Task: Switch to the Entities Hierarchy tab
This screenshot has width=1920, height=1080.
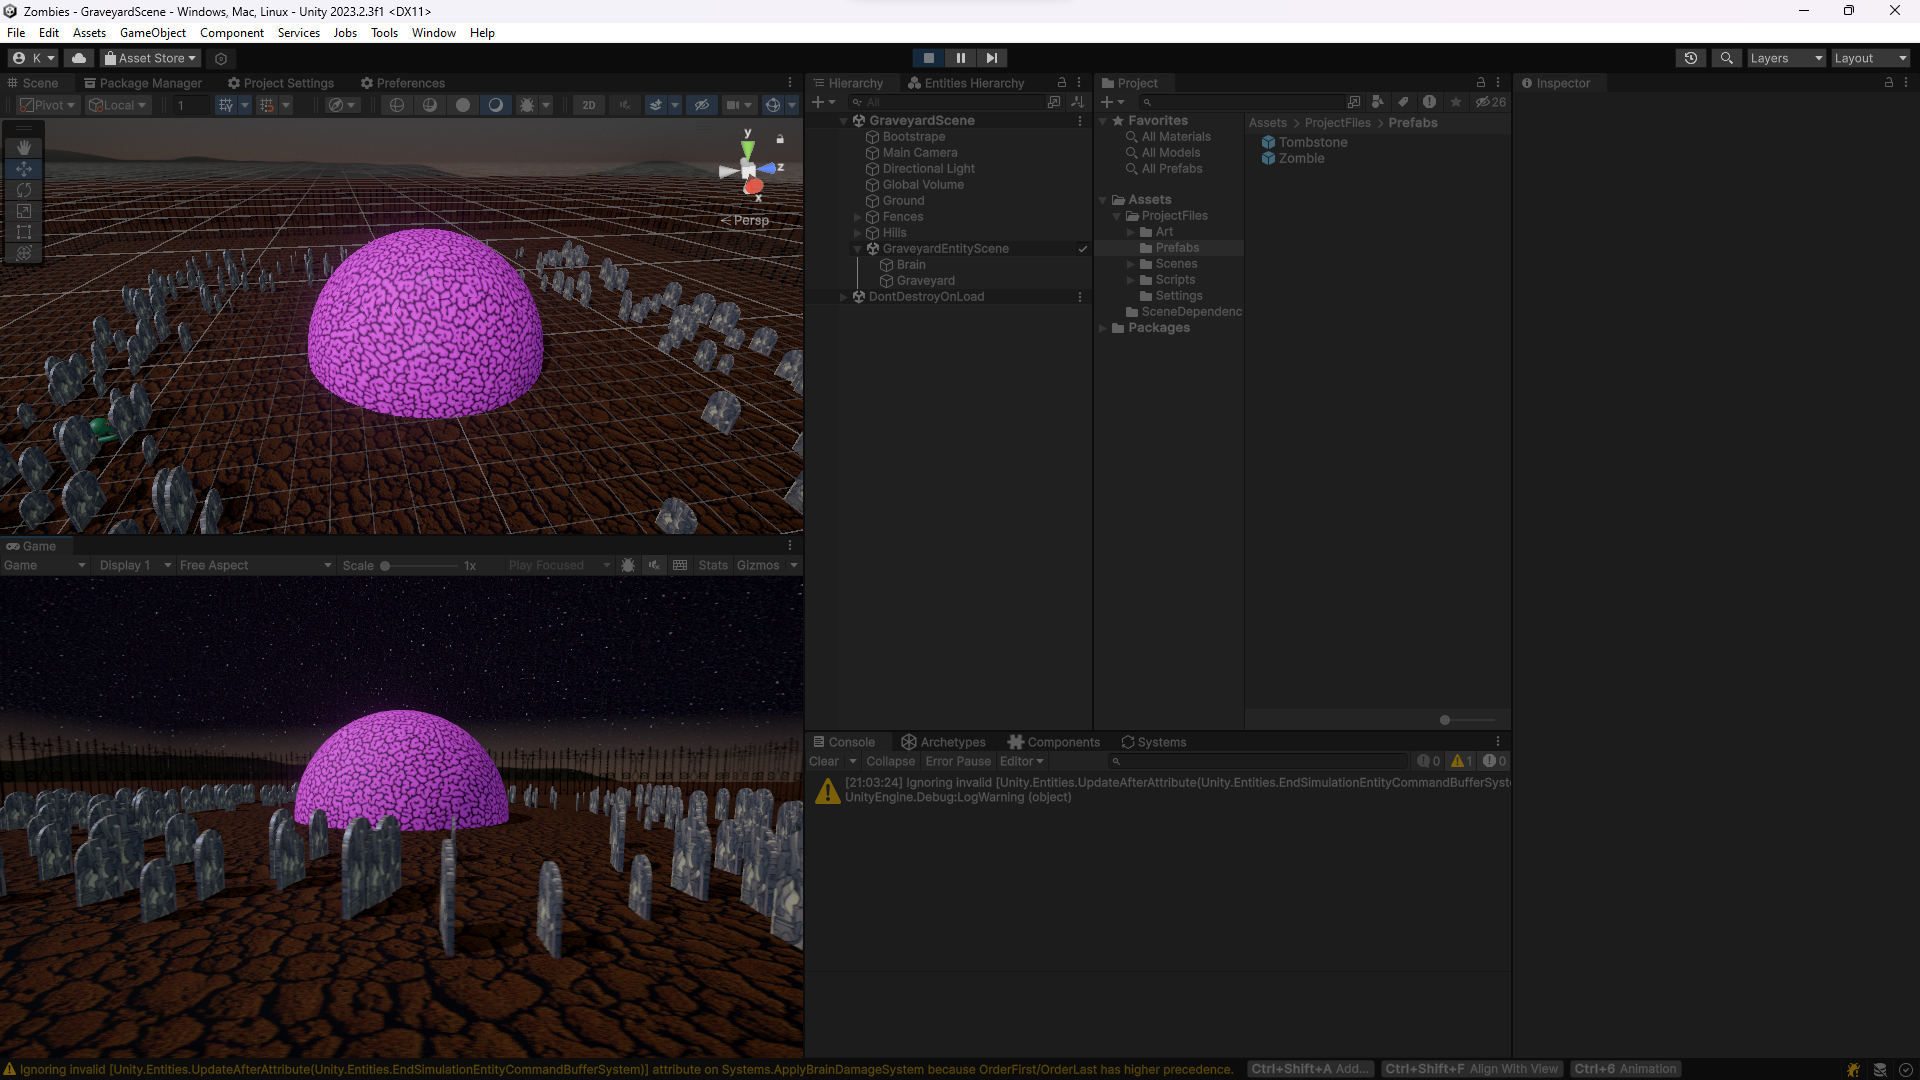Action: [x=965, y=83]
